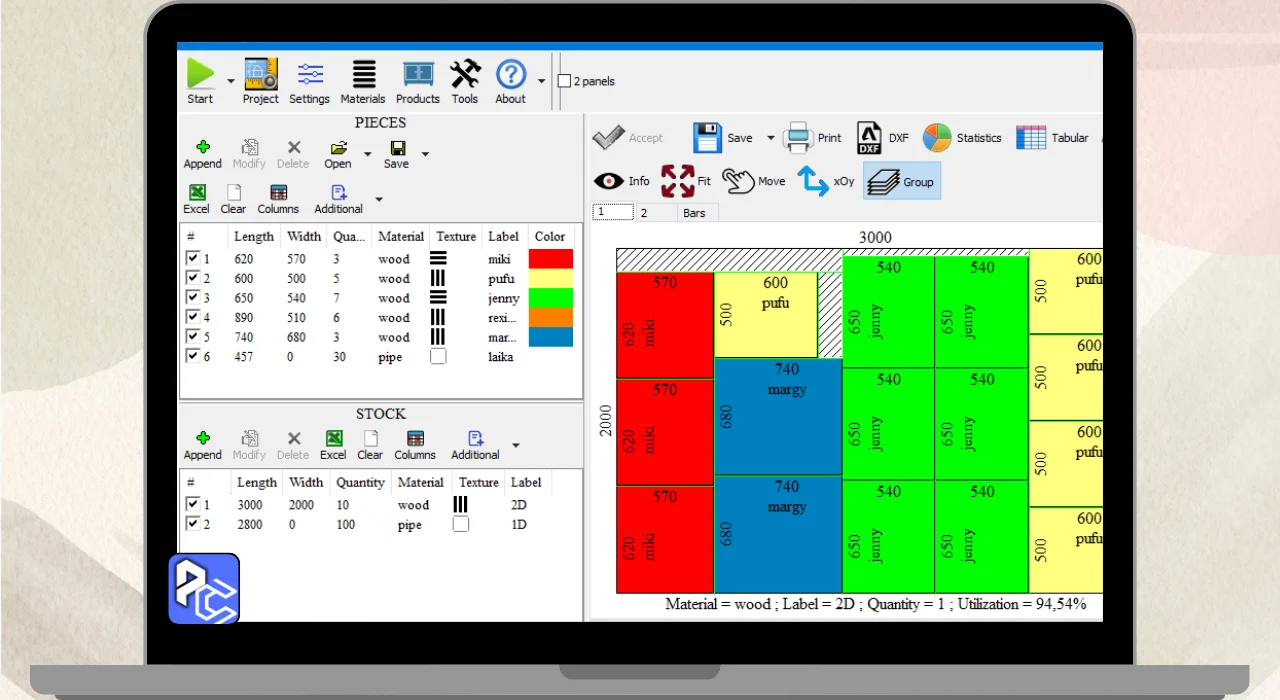Expand the dropdown arrow beside About

tap(542, 81)
